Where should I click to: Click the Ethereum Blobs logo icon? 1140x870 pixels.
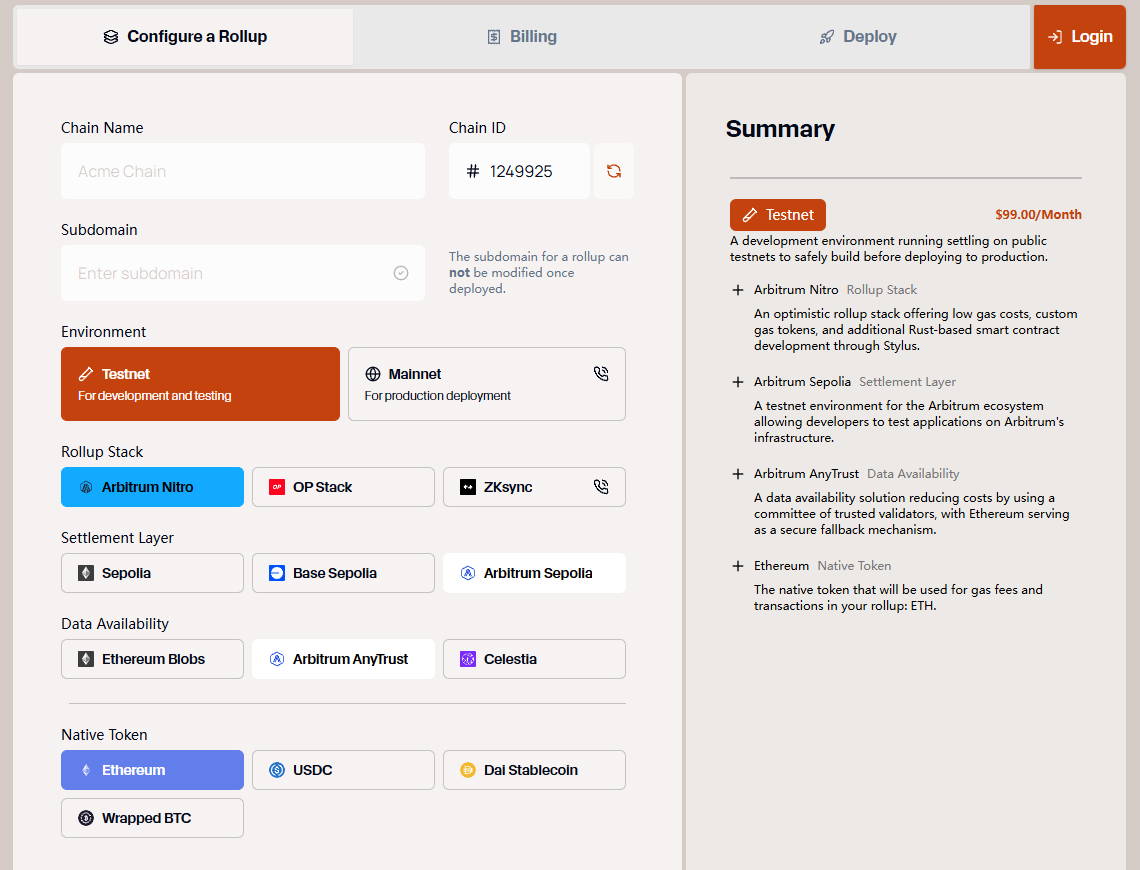pyautogui.click(x=86, y=659)
